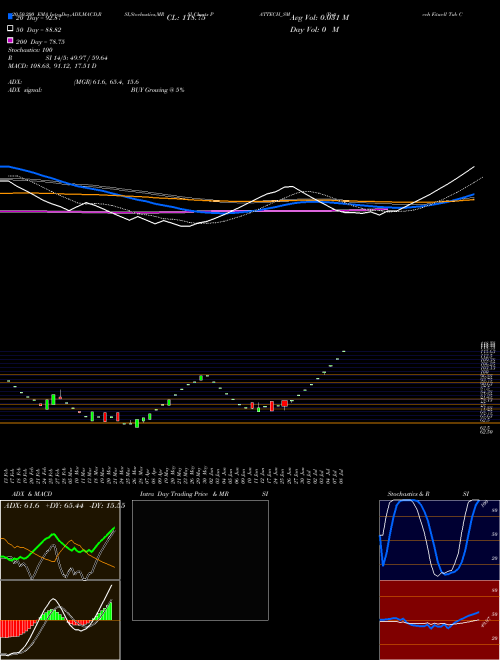The width and height of the screenshot is (500, 660).
Task: Click the 'ADX signal:' label
Action: click(25, 90)
